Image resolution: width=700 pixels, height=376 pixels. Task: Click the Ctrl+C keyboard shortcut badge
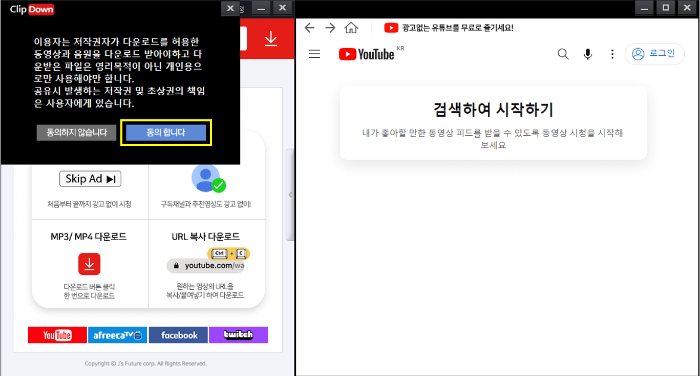[x=229, y=254]
